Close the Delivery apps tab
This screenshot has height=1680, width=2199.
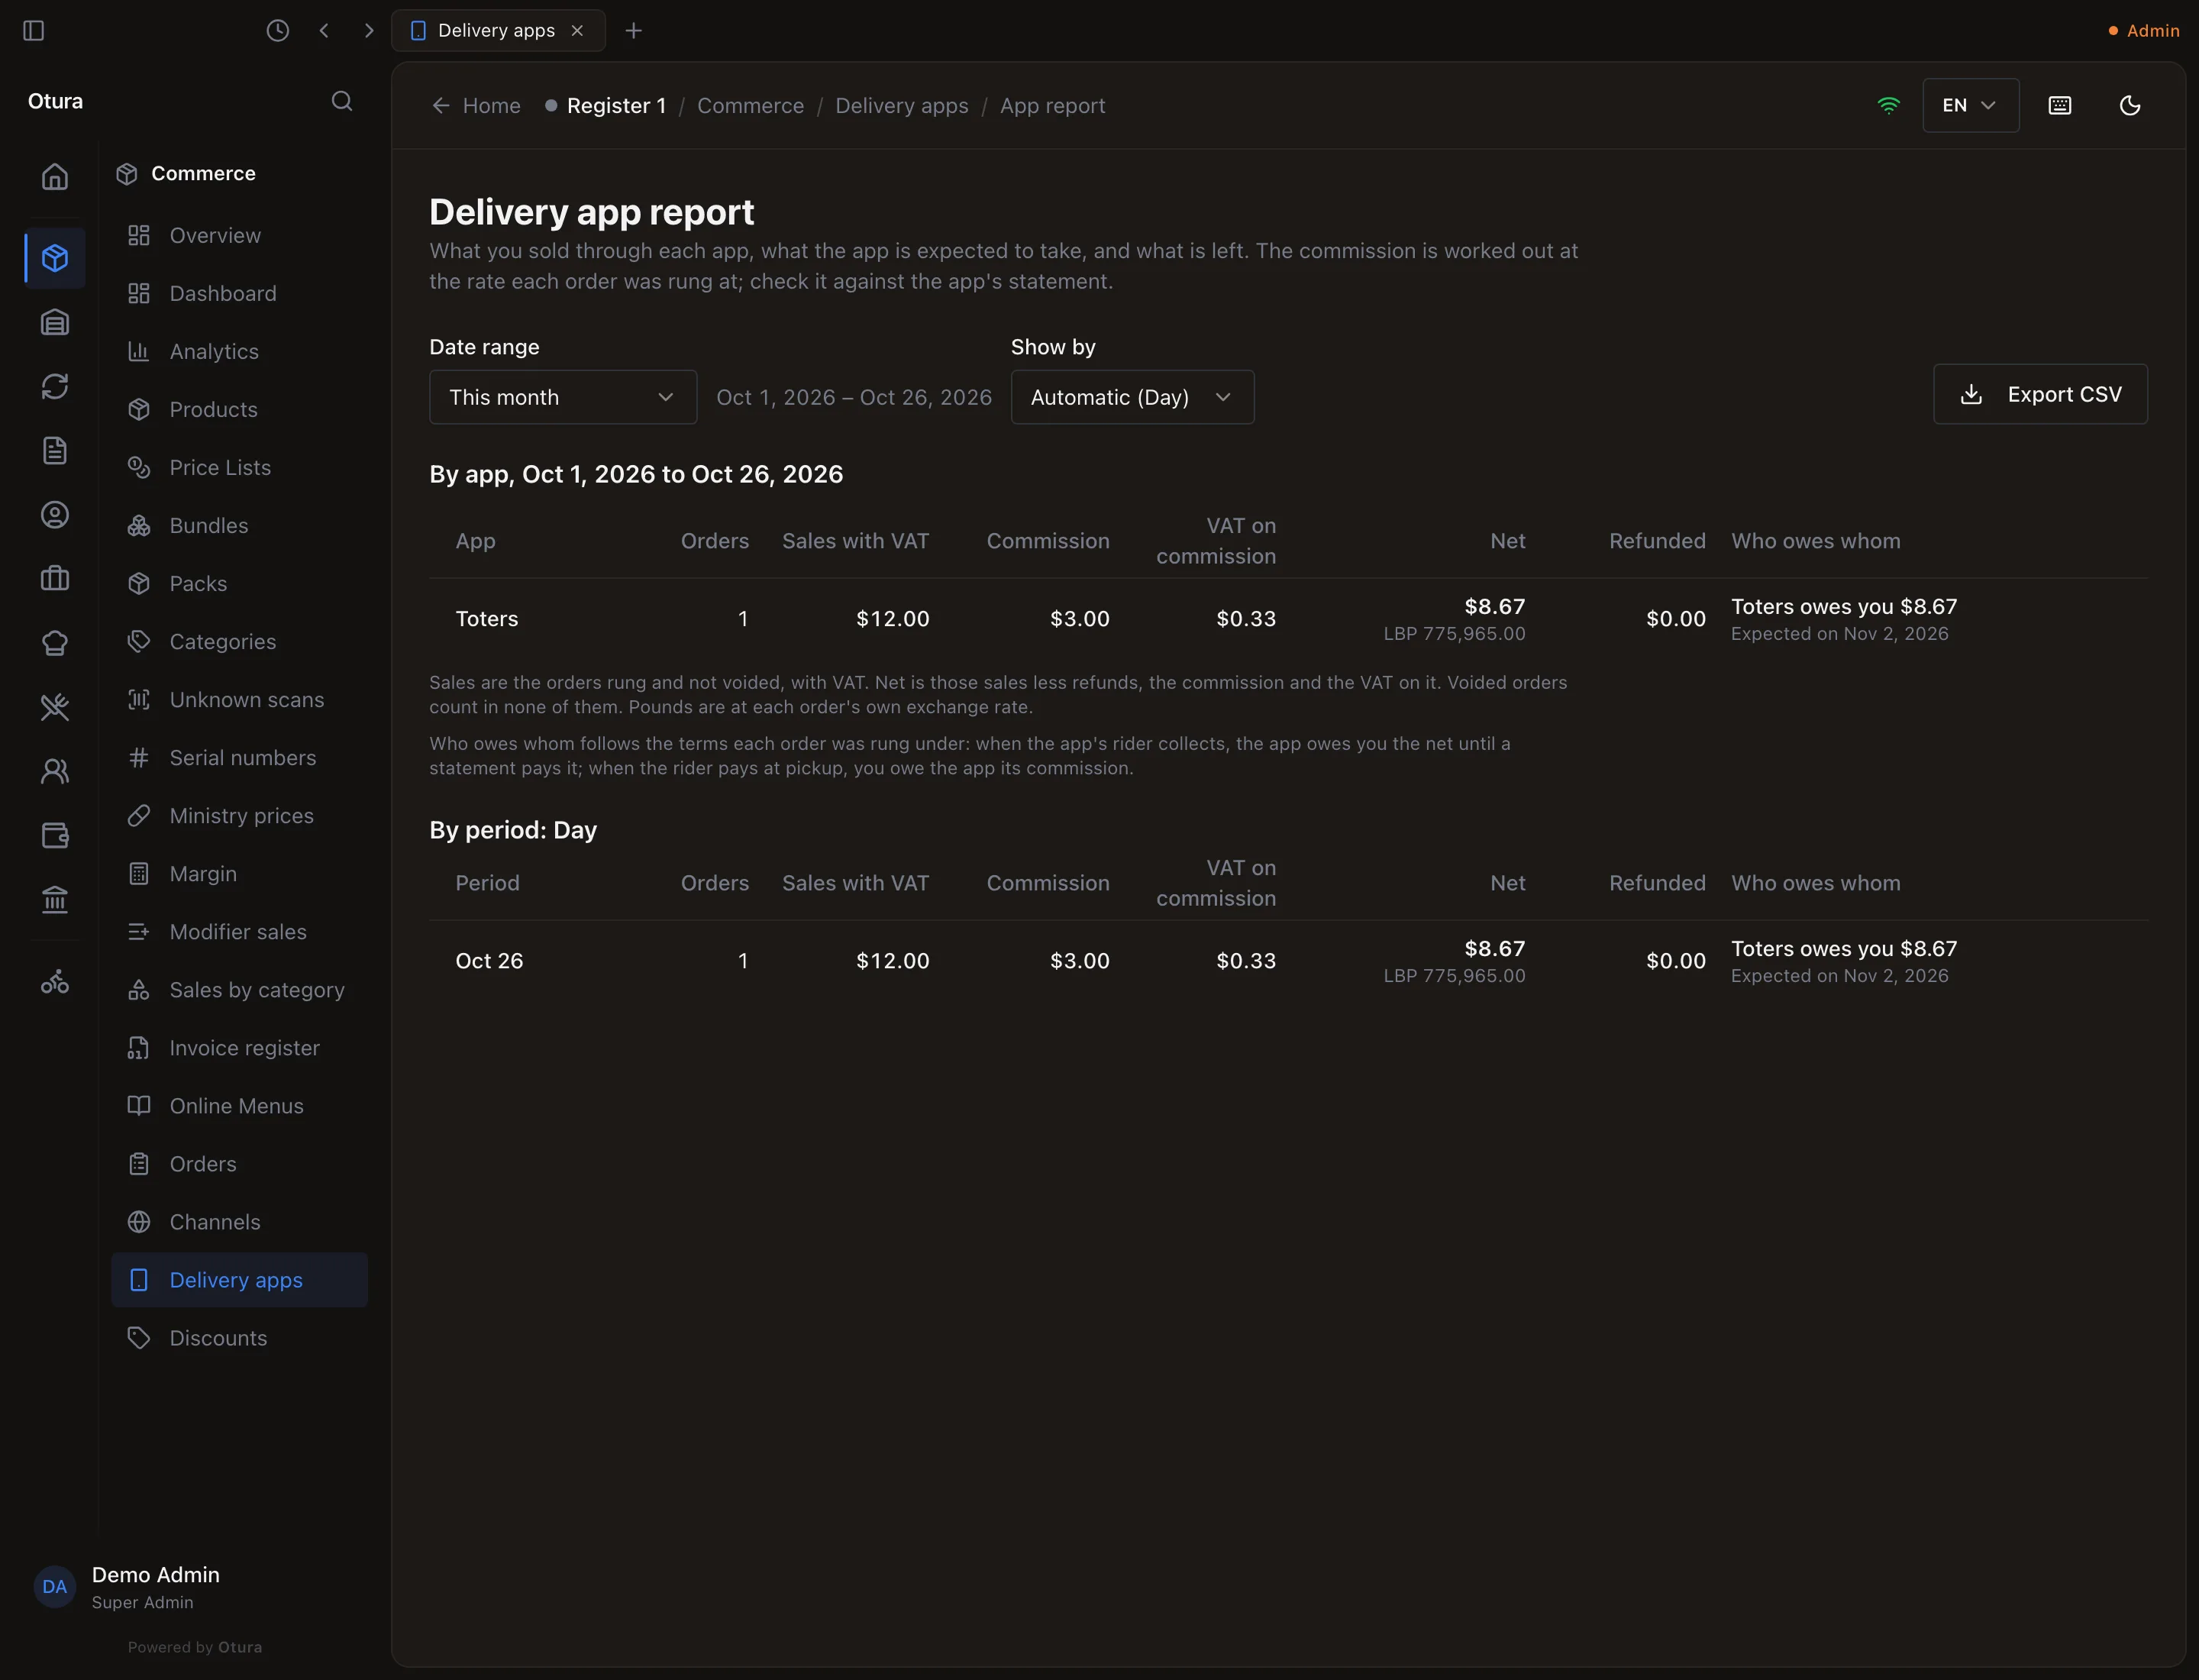(577, 30)
